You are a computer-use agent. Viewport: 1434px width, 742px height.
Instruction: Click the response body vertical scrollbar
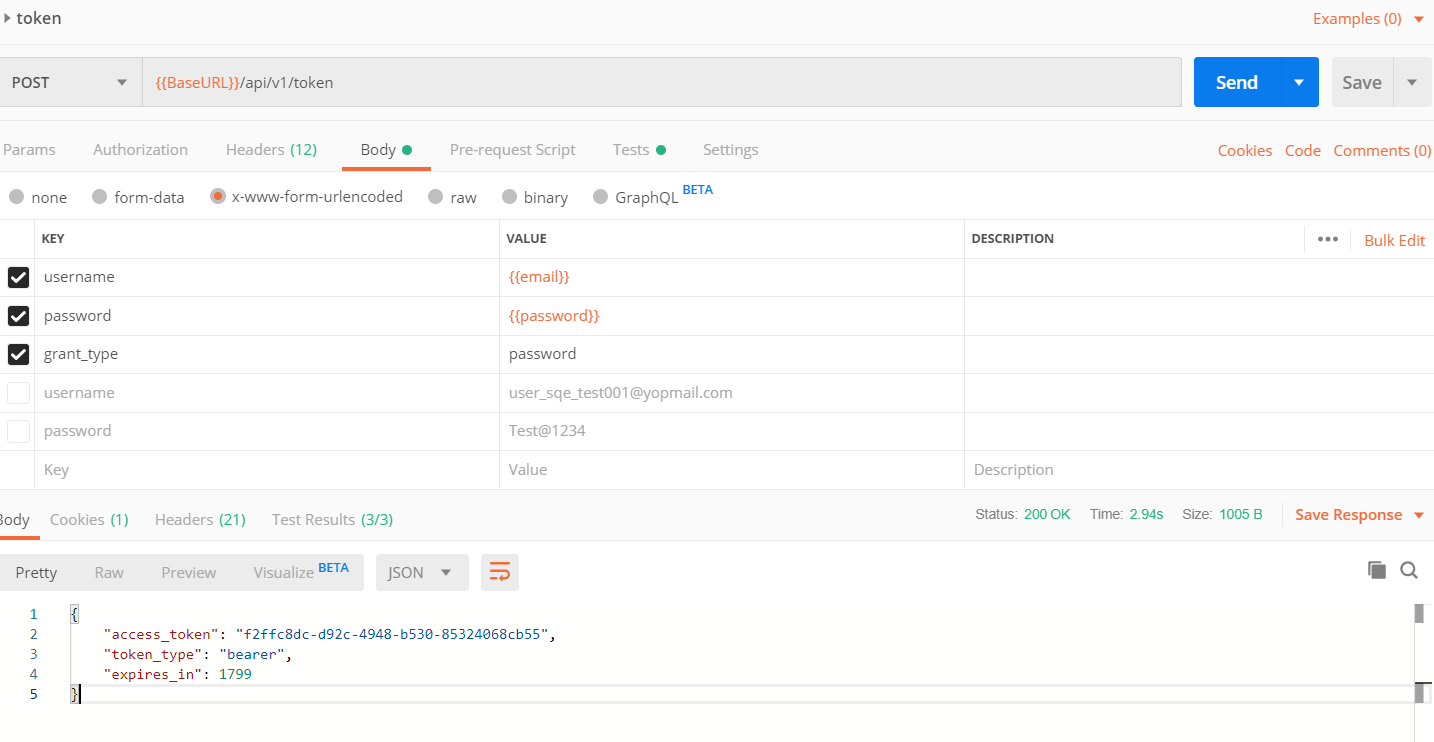[1419, 650]
